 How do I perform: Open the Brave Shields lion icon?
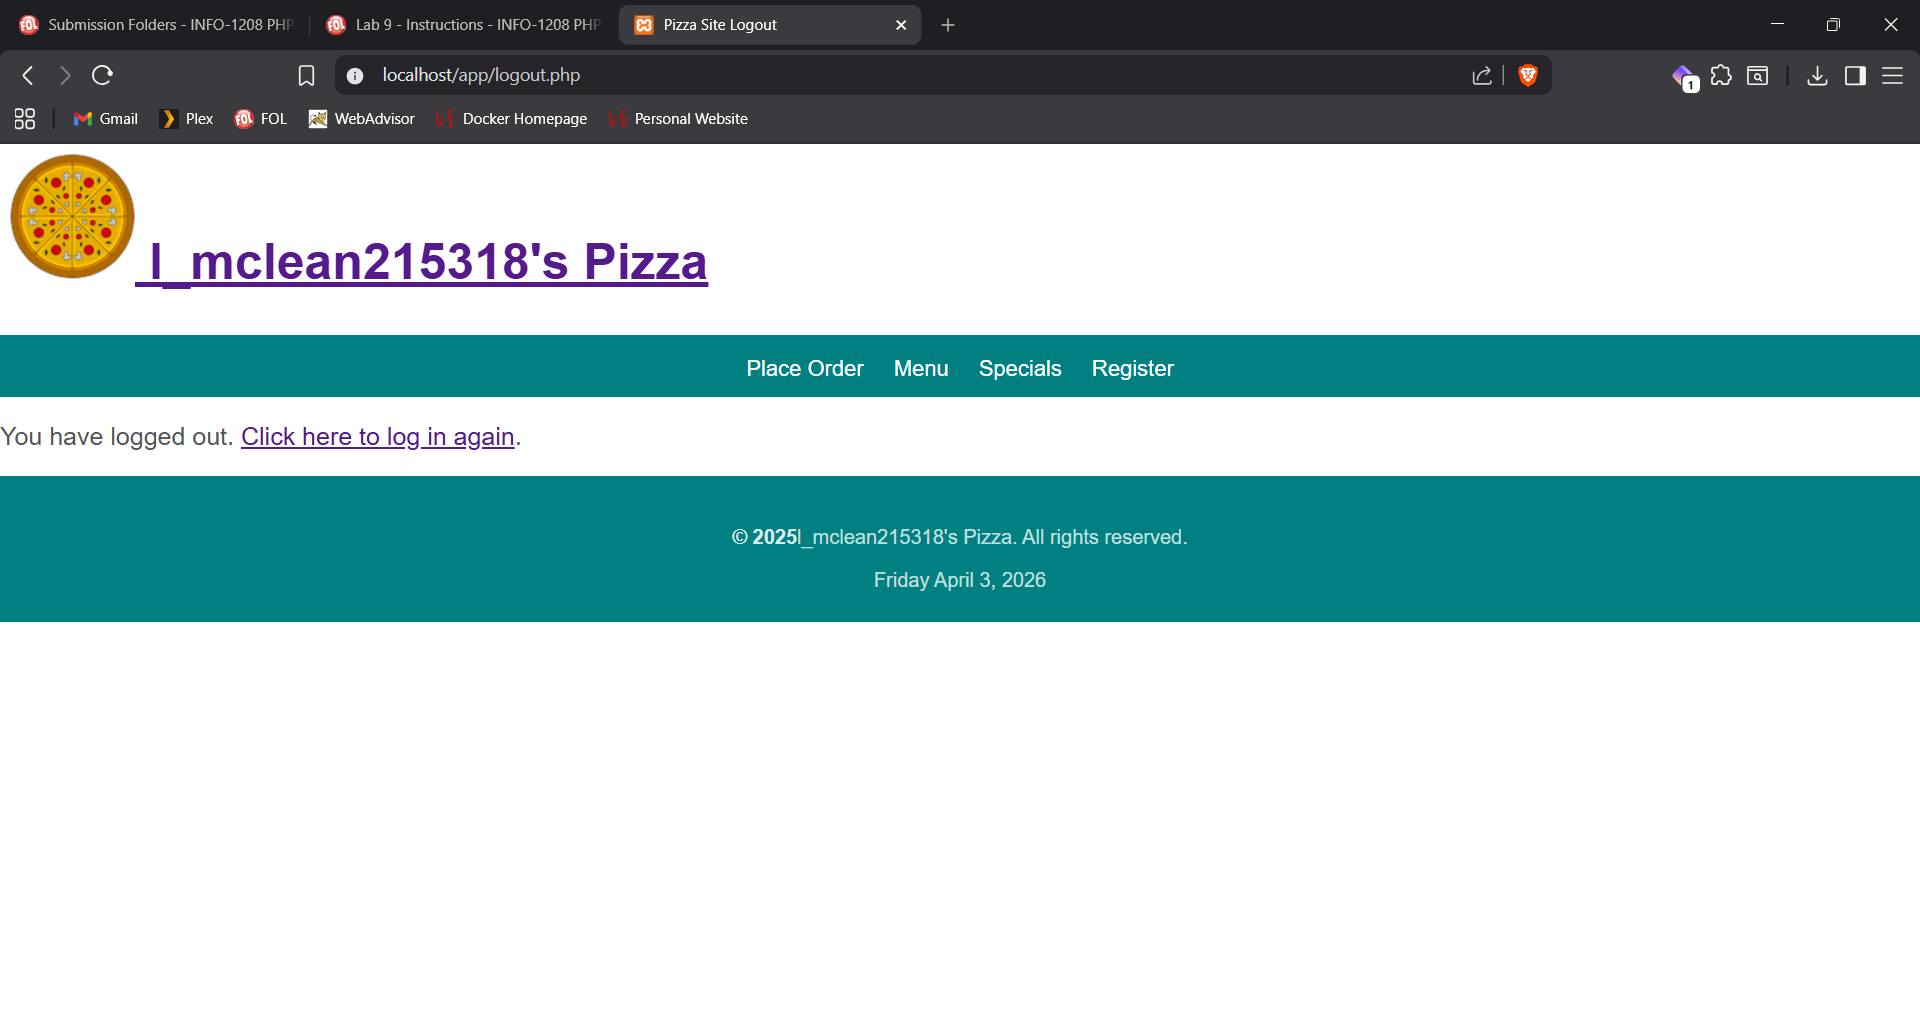[1527, 75]
